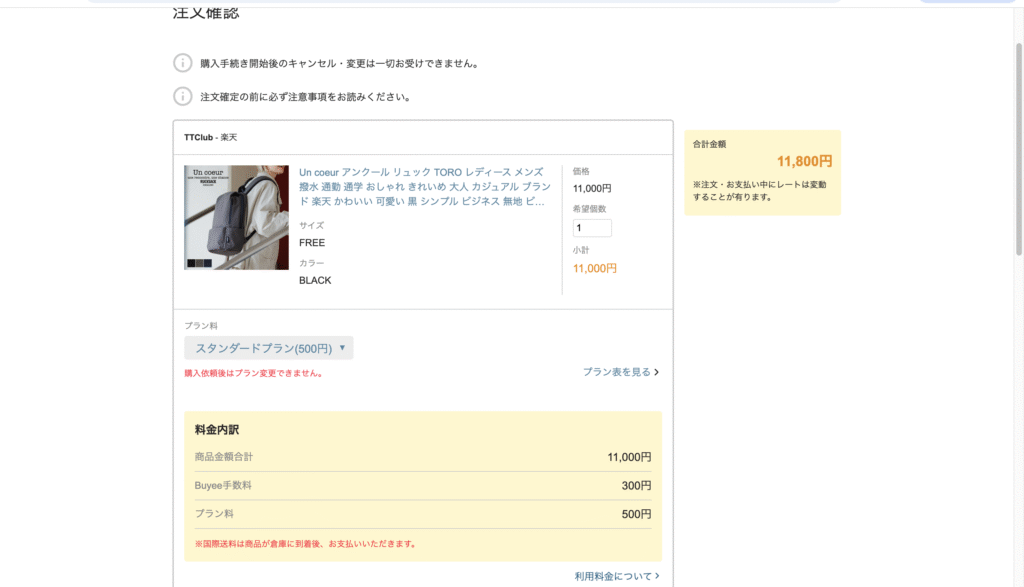This screenshot has height=587, width=1024.
Task: Click the TTClub - 楽天 store name
Action: 210,137
